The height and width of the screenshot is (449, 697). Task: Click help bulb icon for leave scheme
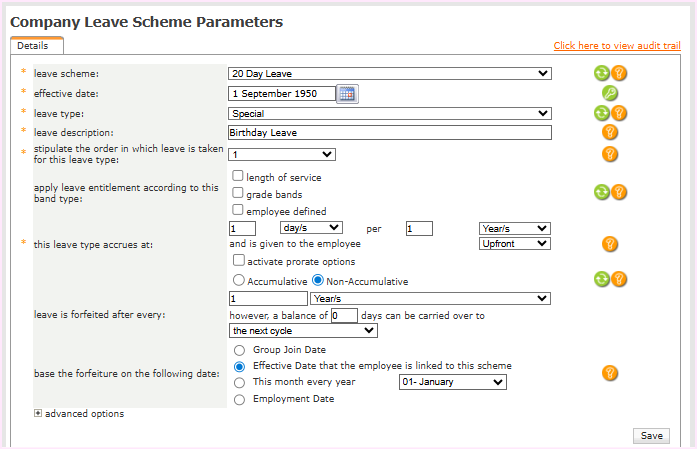coord(619,73)
